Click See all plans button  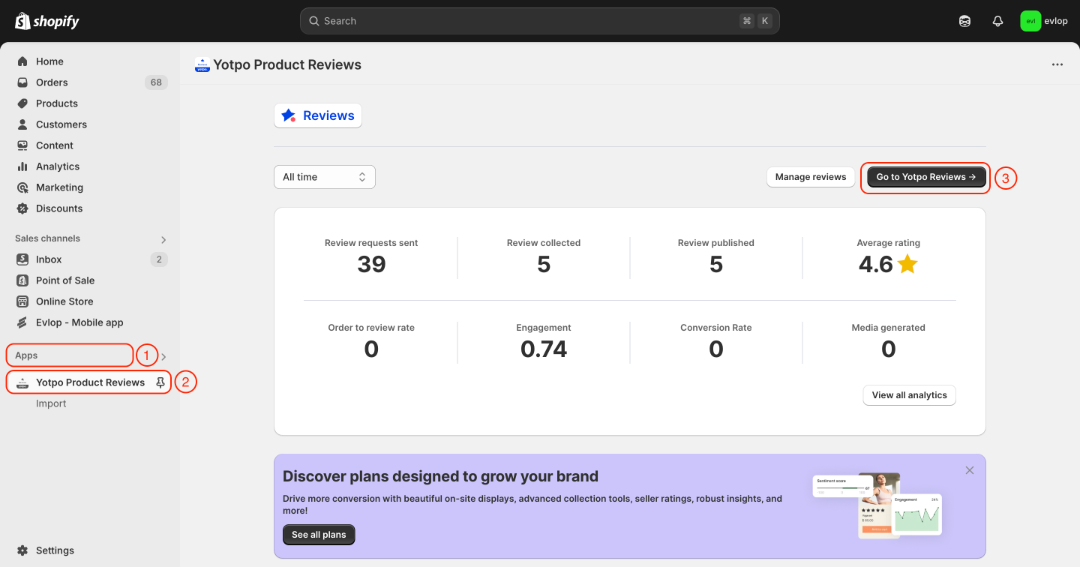point(319,535)
